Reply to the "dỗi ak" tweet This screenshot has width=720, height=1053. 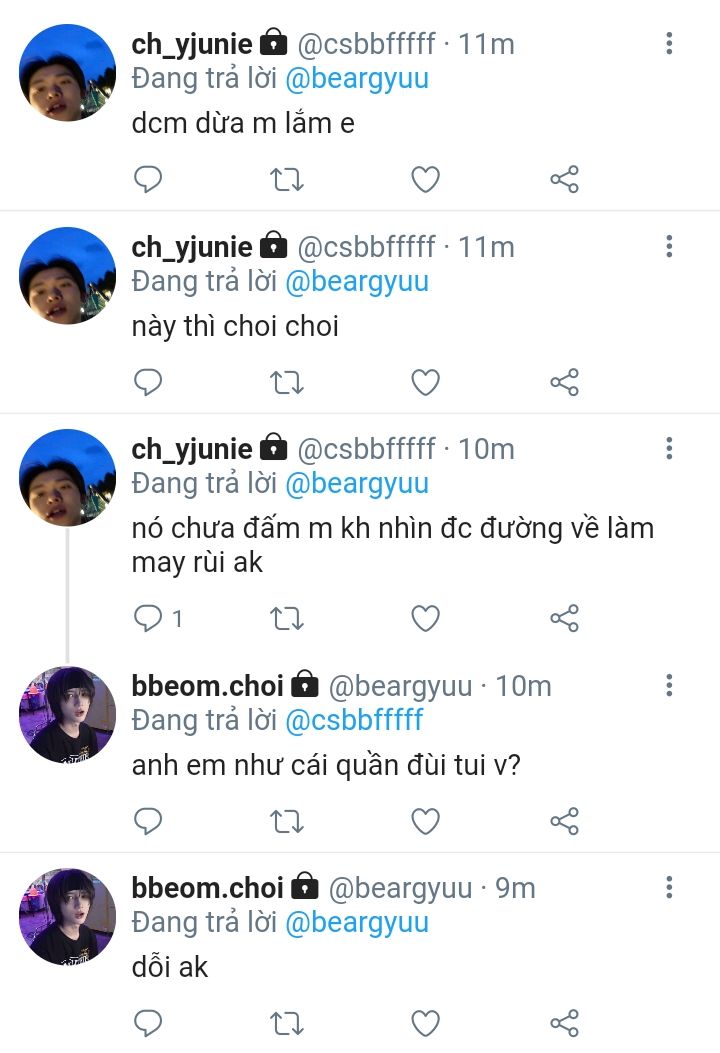(x=148, y=1023)
